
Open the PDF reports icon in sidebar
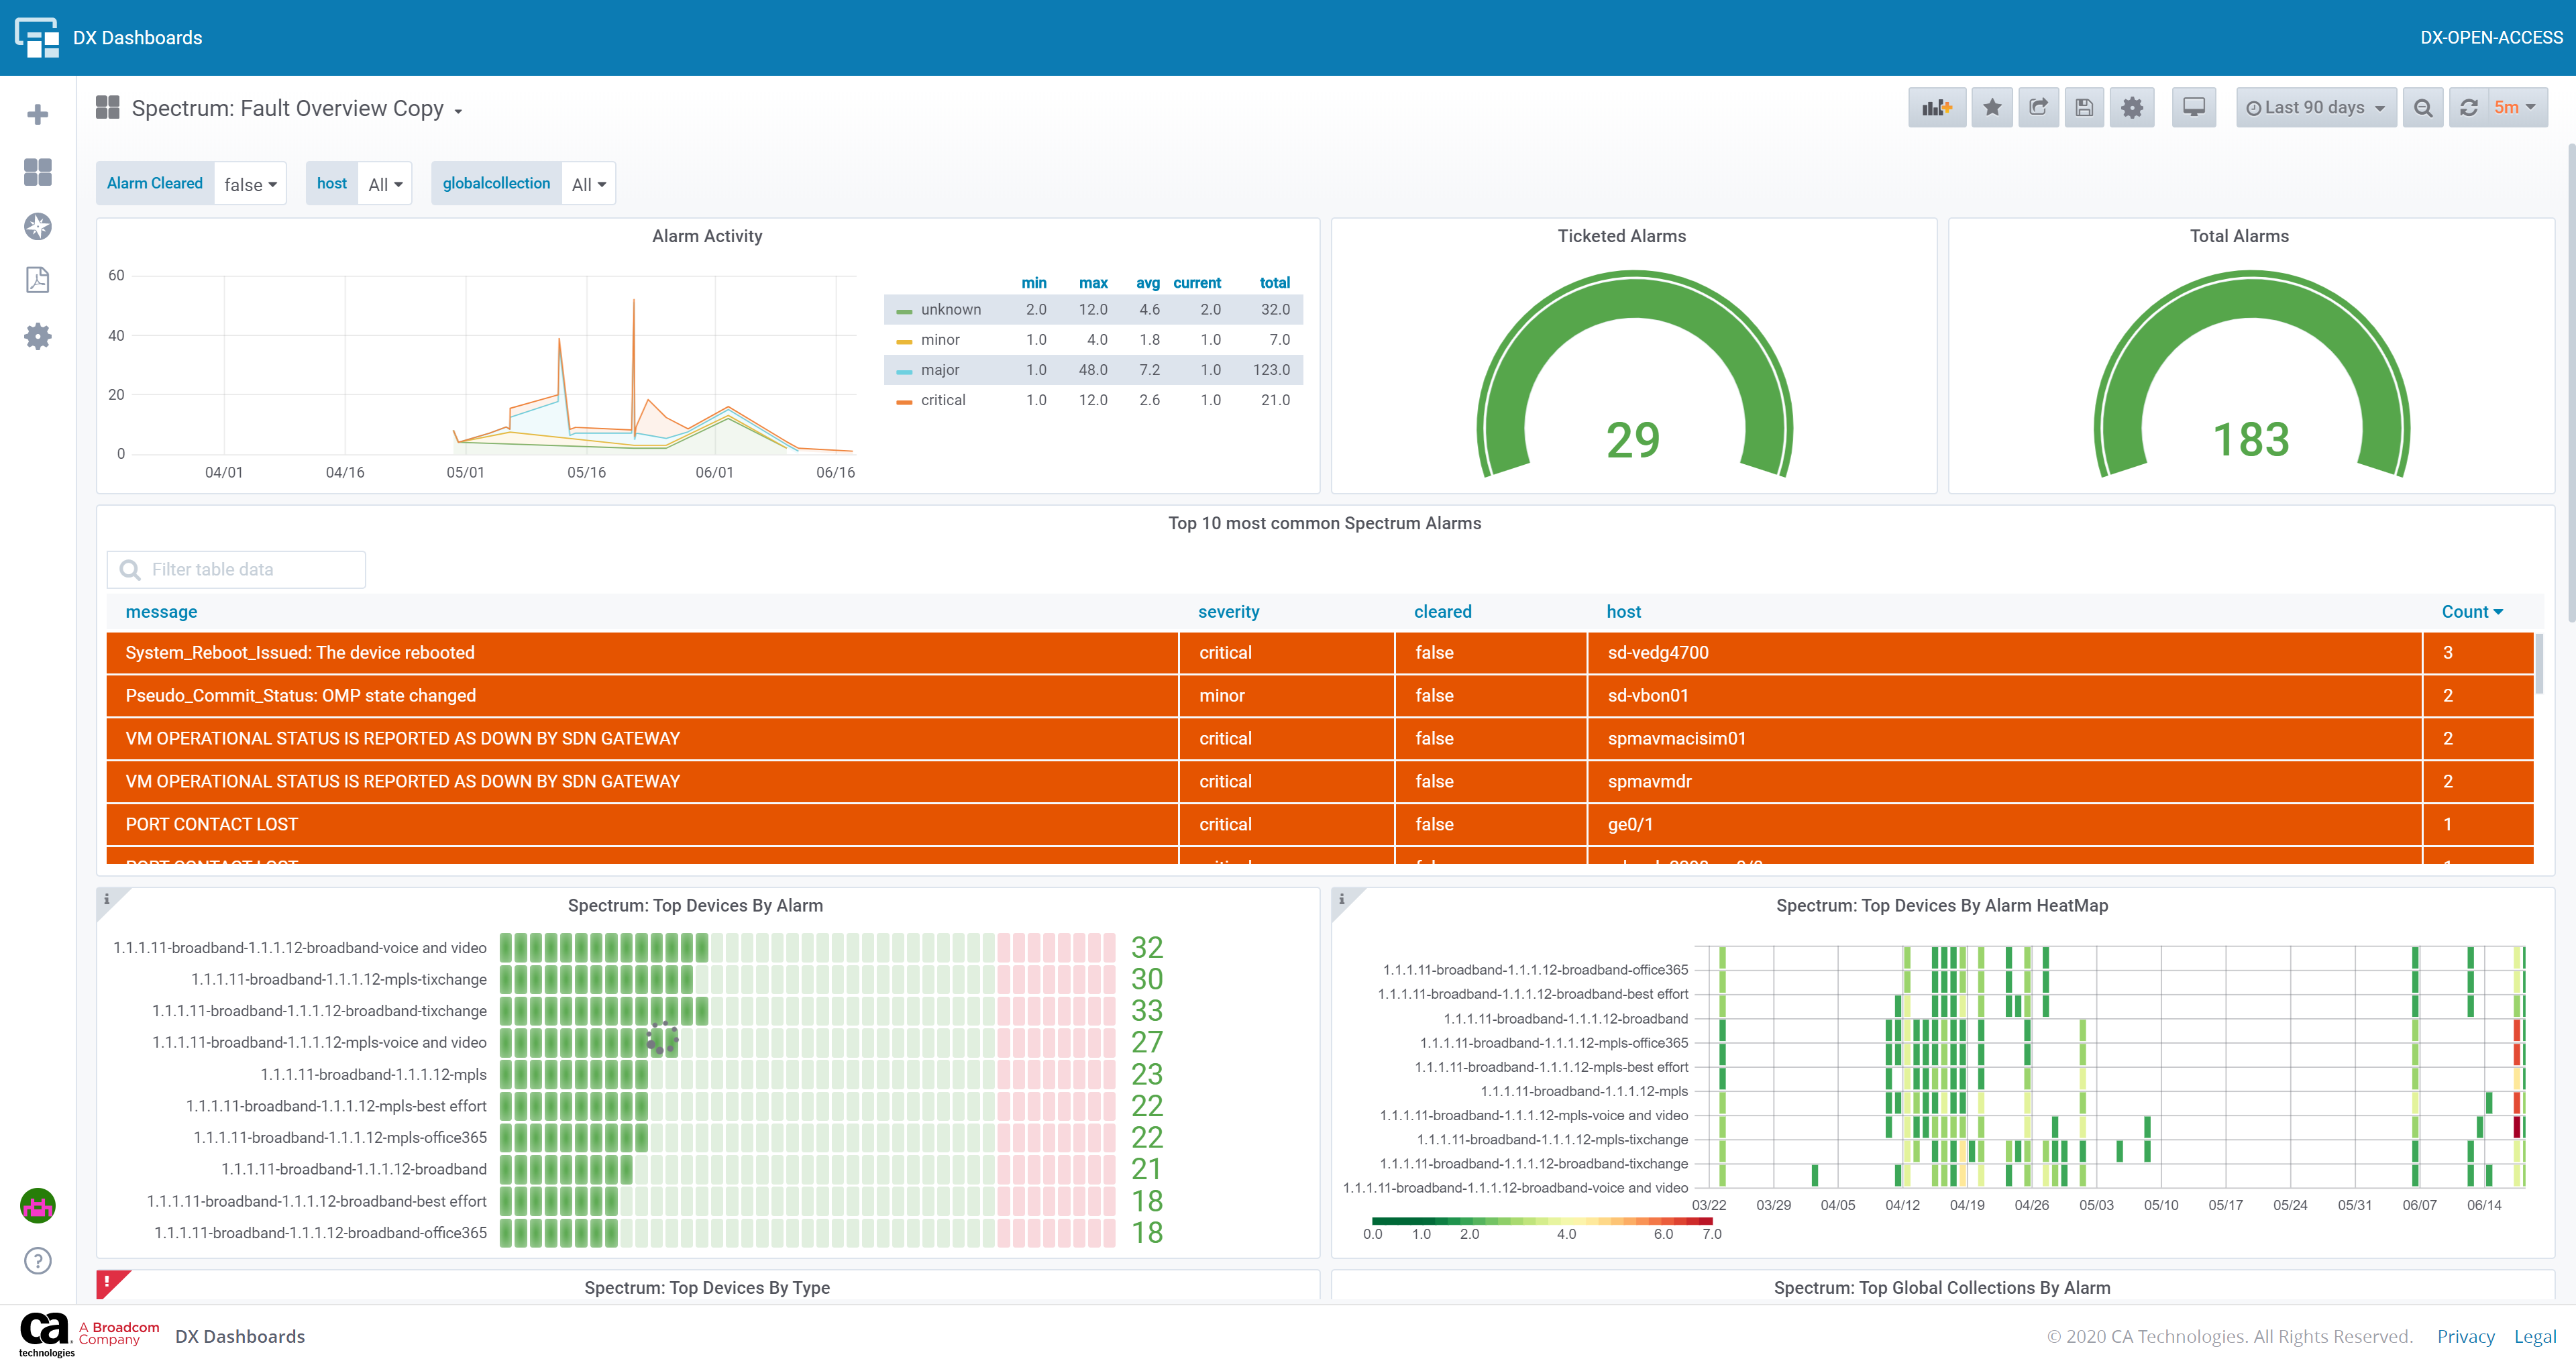(38, 280)
